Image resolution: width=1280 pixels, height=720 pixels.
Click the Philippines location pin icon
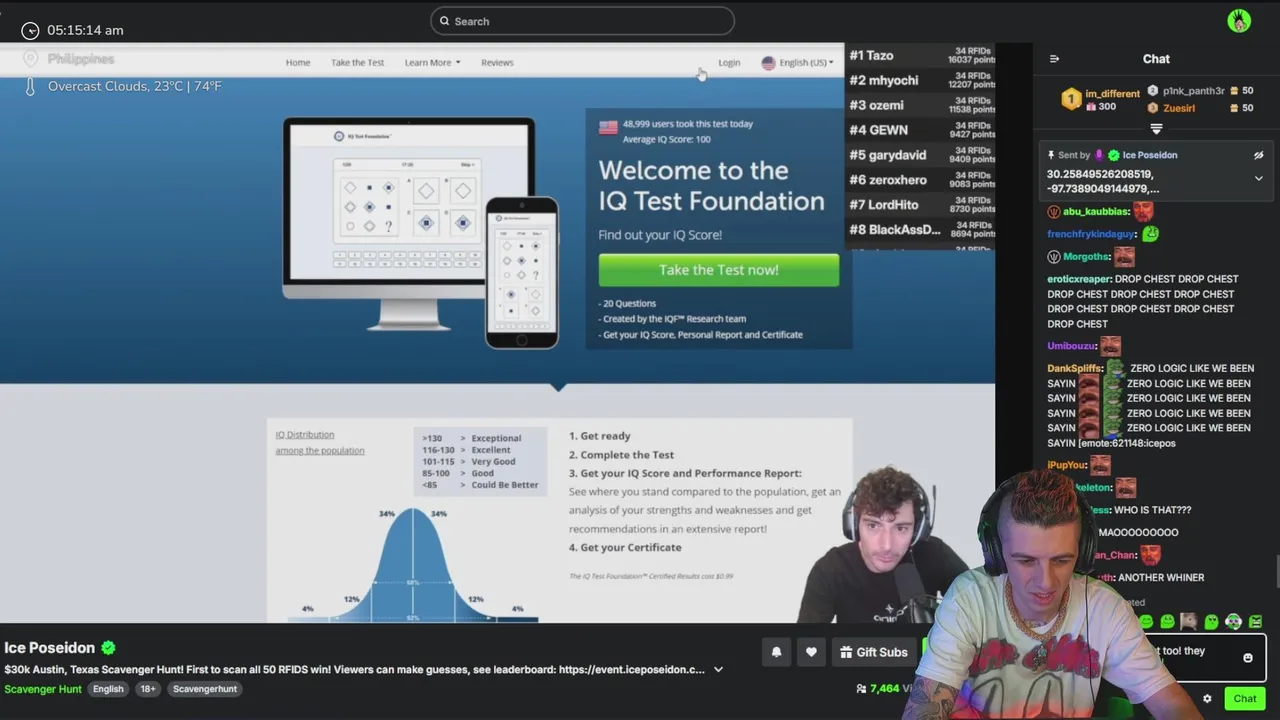click(30, 59)
